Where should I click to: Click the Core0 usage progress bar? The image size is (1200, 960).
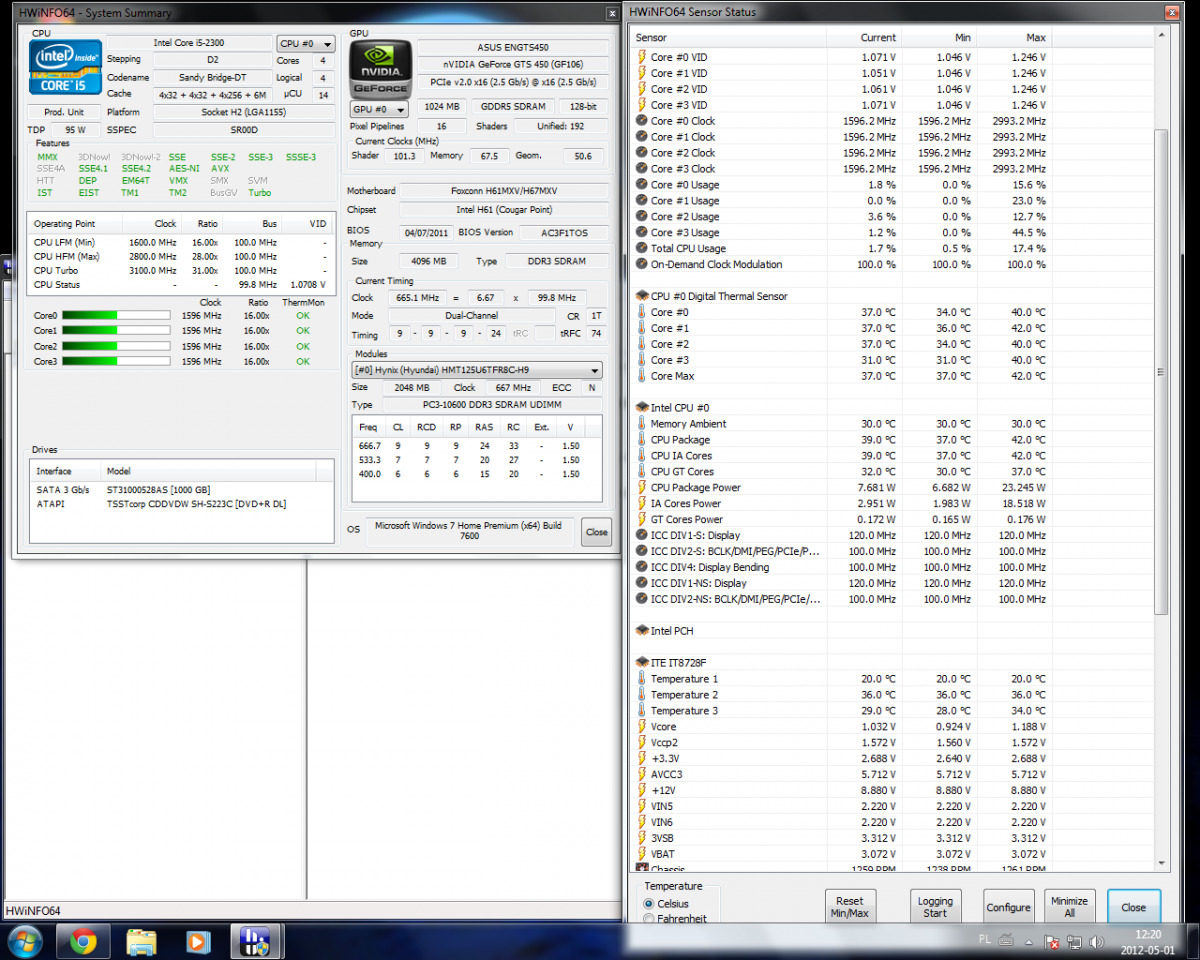(x=116, y=315)
